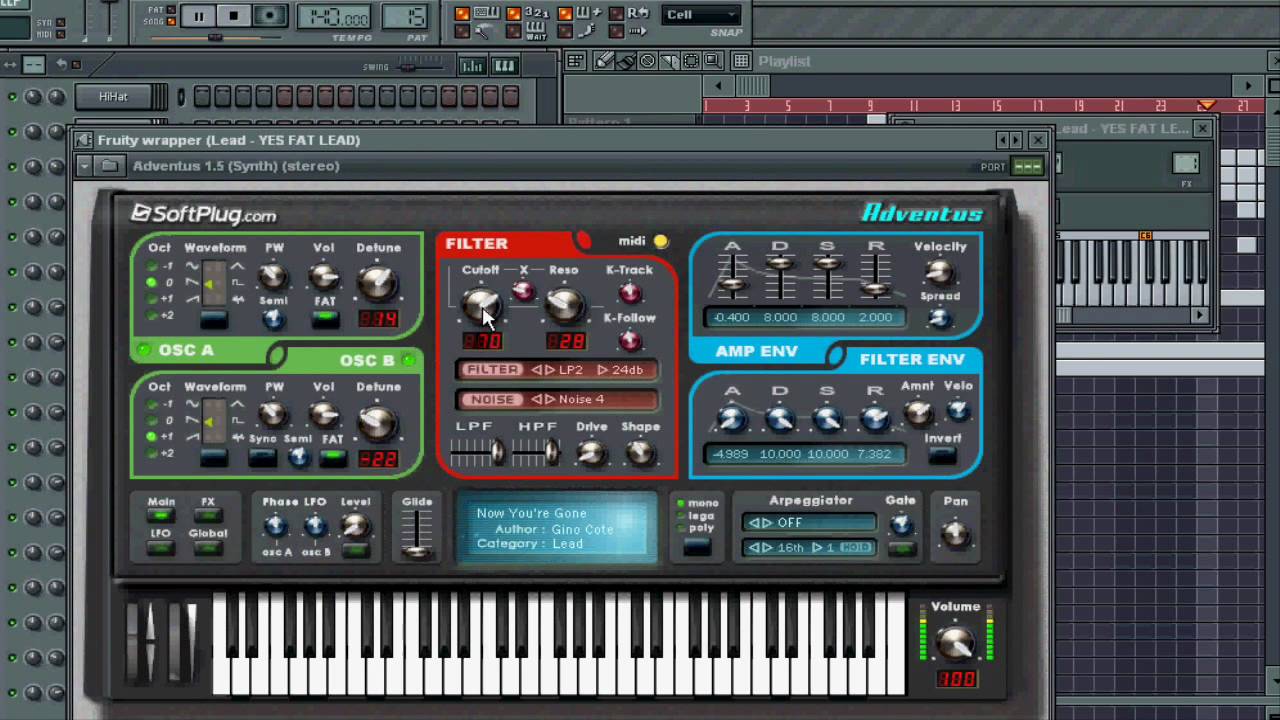The height and width of the screenshot is (720, 1280).
Task: Click the NOISE label button
Action: tap(493, 400)
